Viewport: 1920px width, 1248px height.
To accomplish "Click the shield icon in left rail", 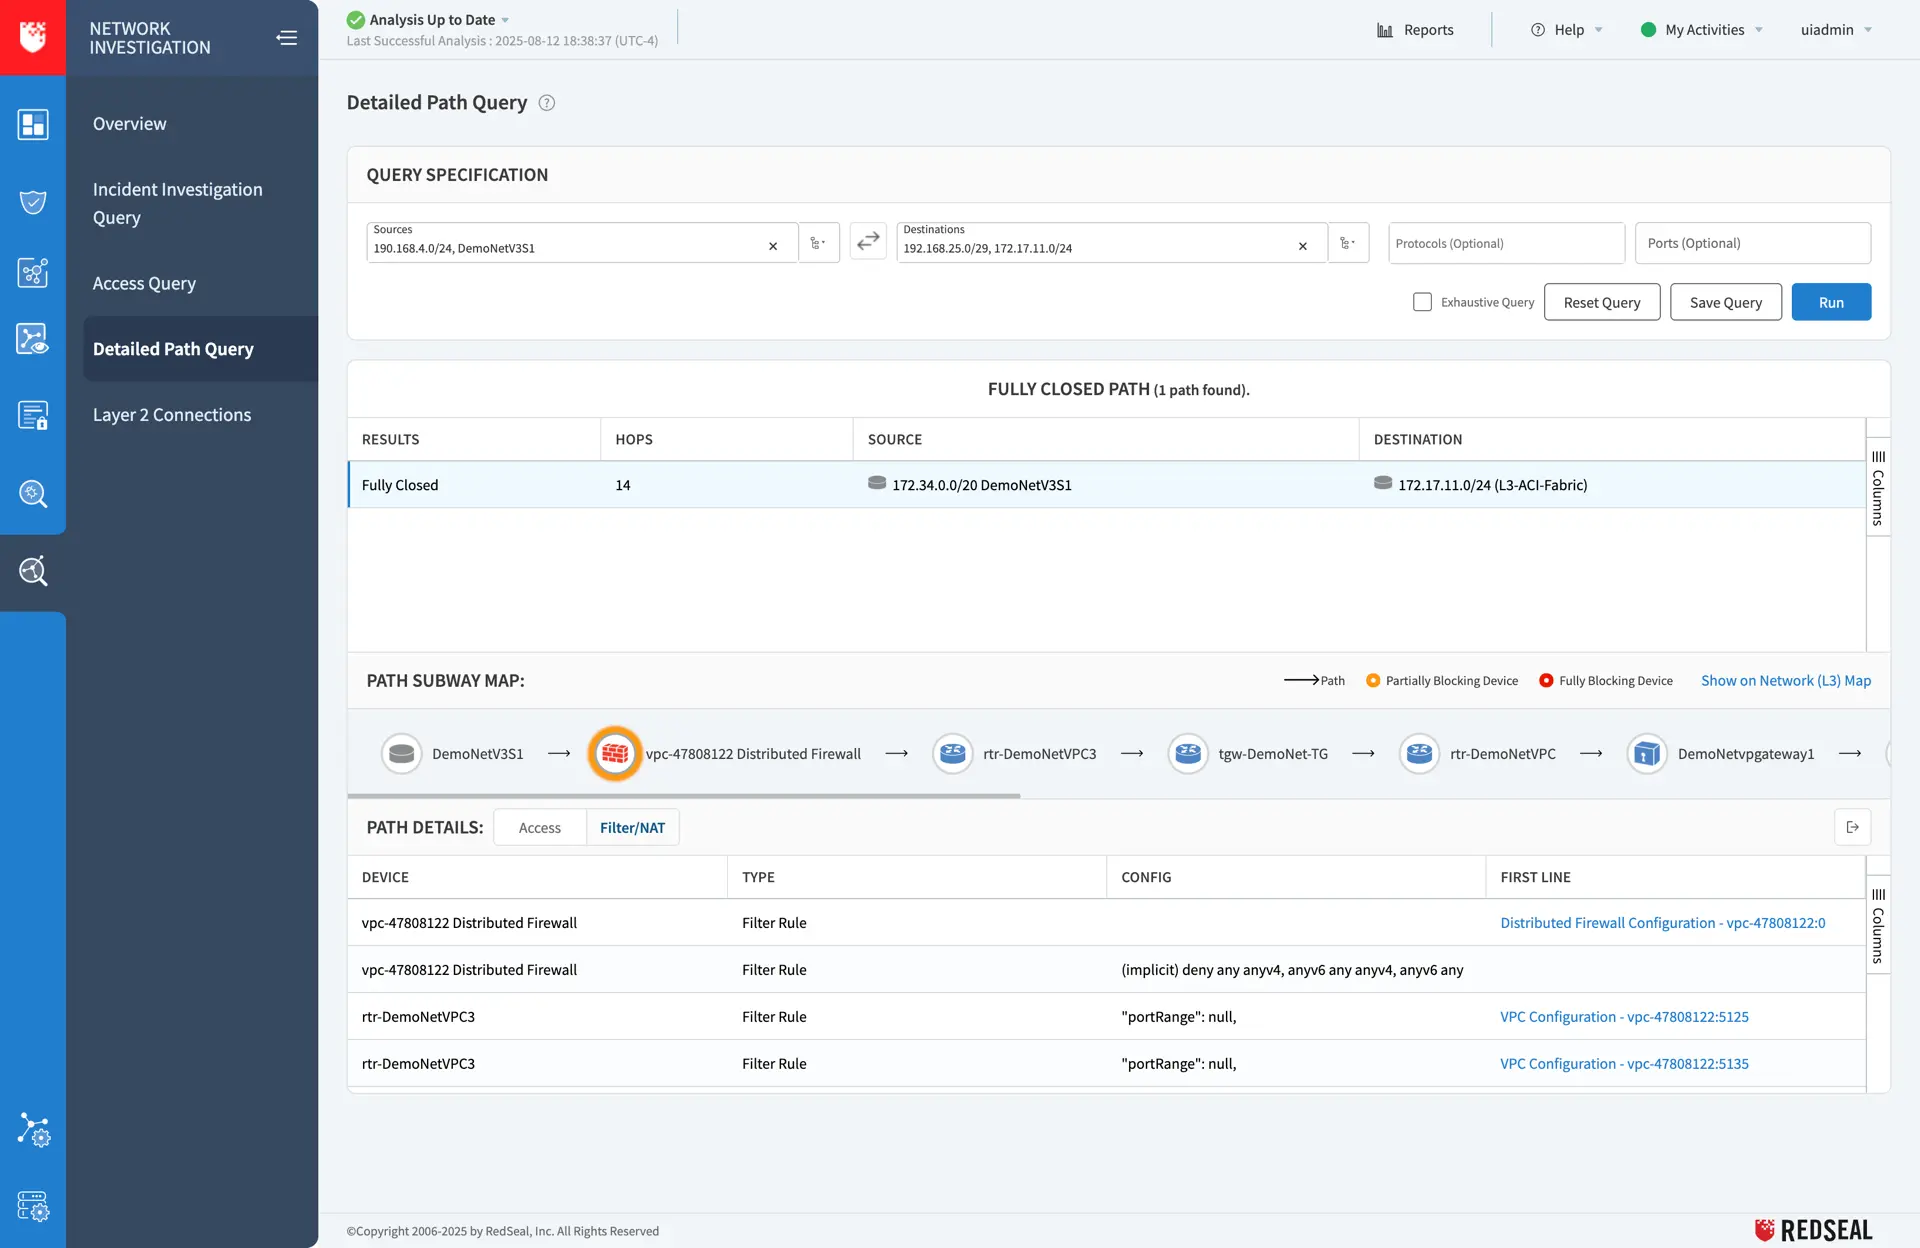I will pyautogui.click(x=33, y=202).
